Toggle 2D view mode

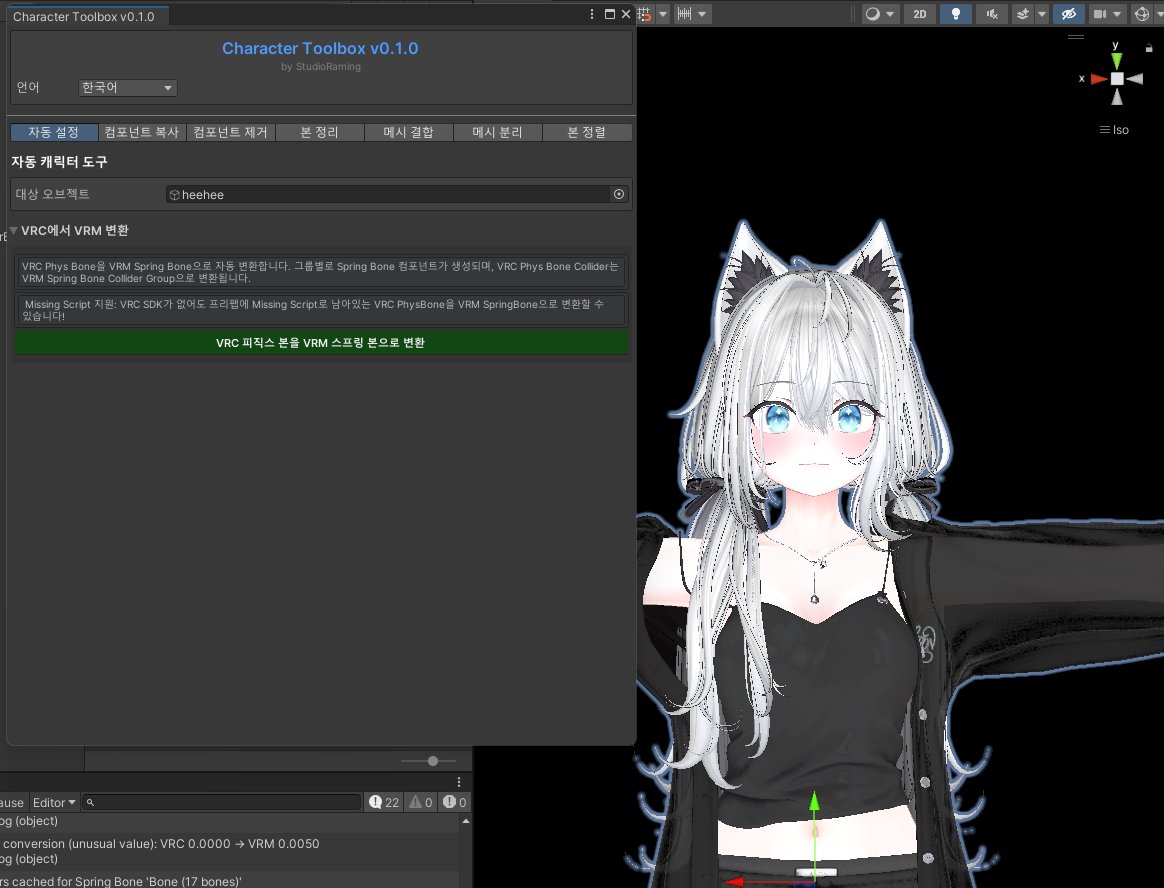tap(920, 13)
